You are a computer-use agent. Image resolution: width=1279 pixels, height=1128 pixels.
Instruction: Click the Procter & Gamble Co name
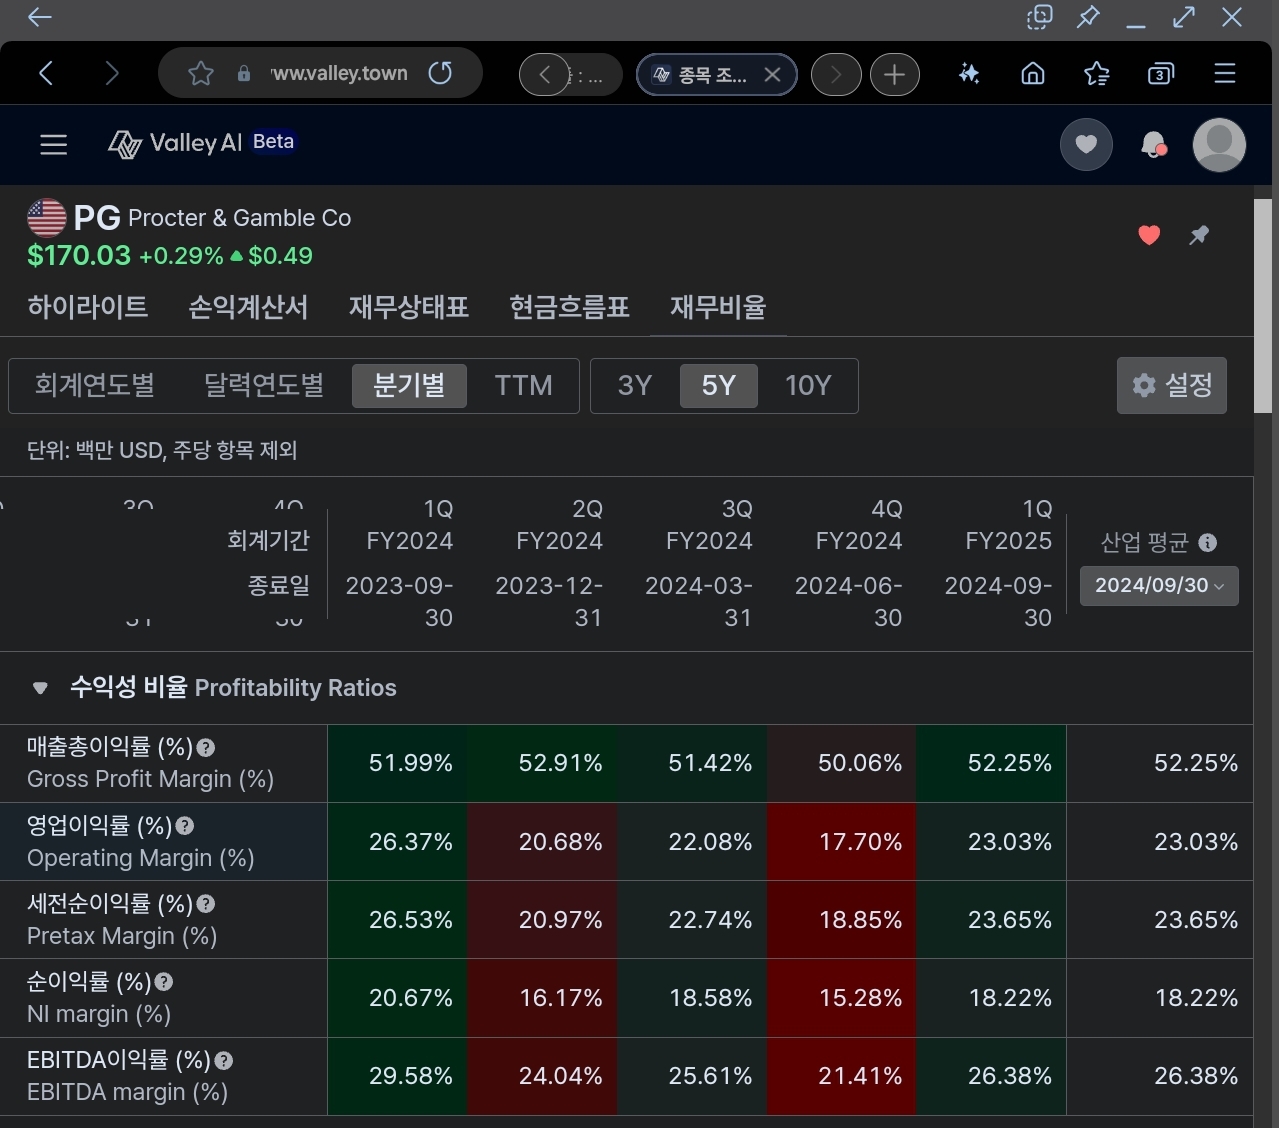pos(239,218)
